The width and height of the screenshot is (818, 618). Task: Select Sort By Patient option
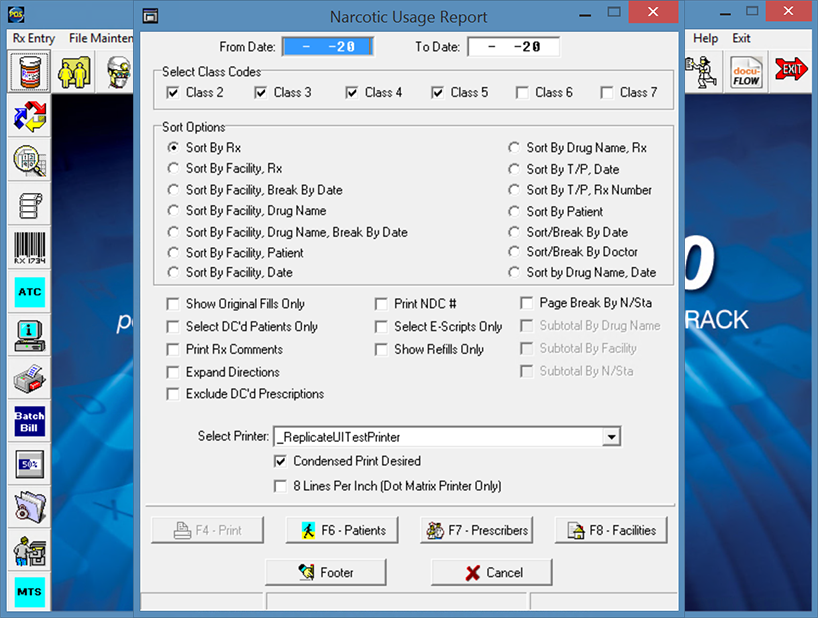click(x=514, y=212)
